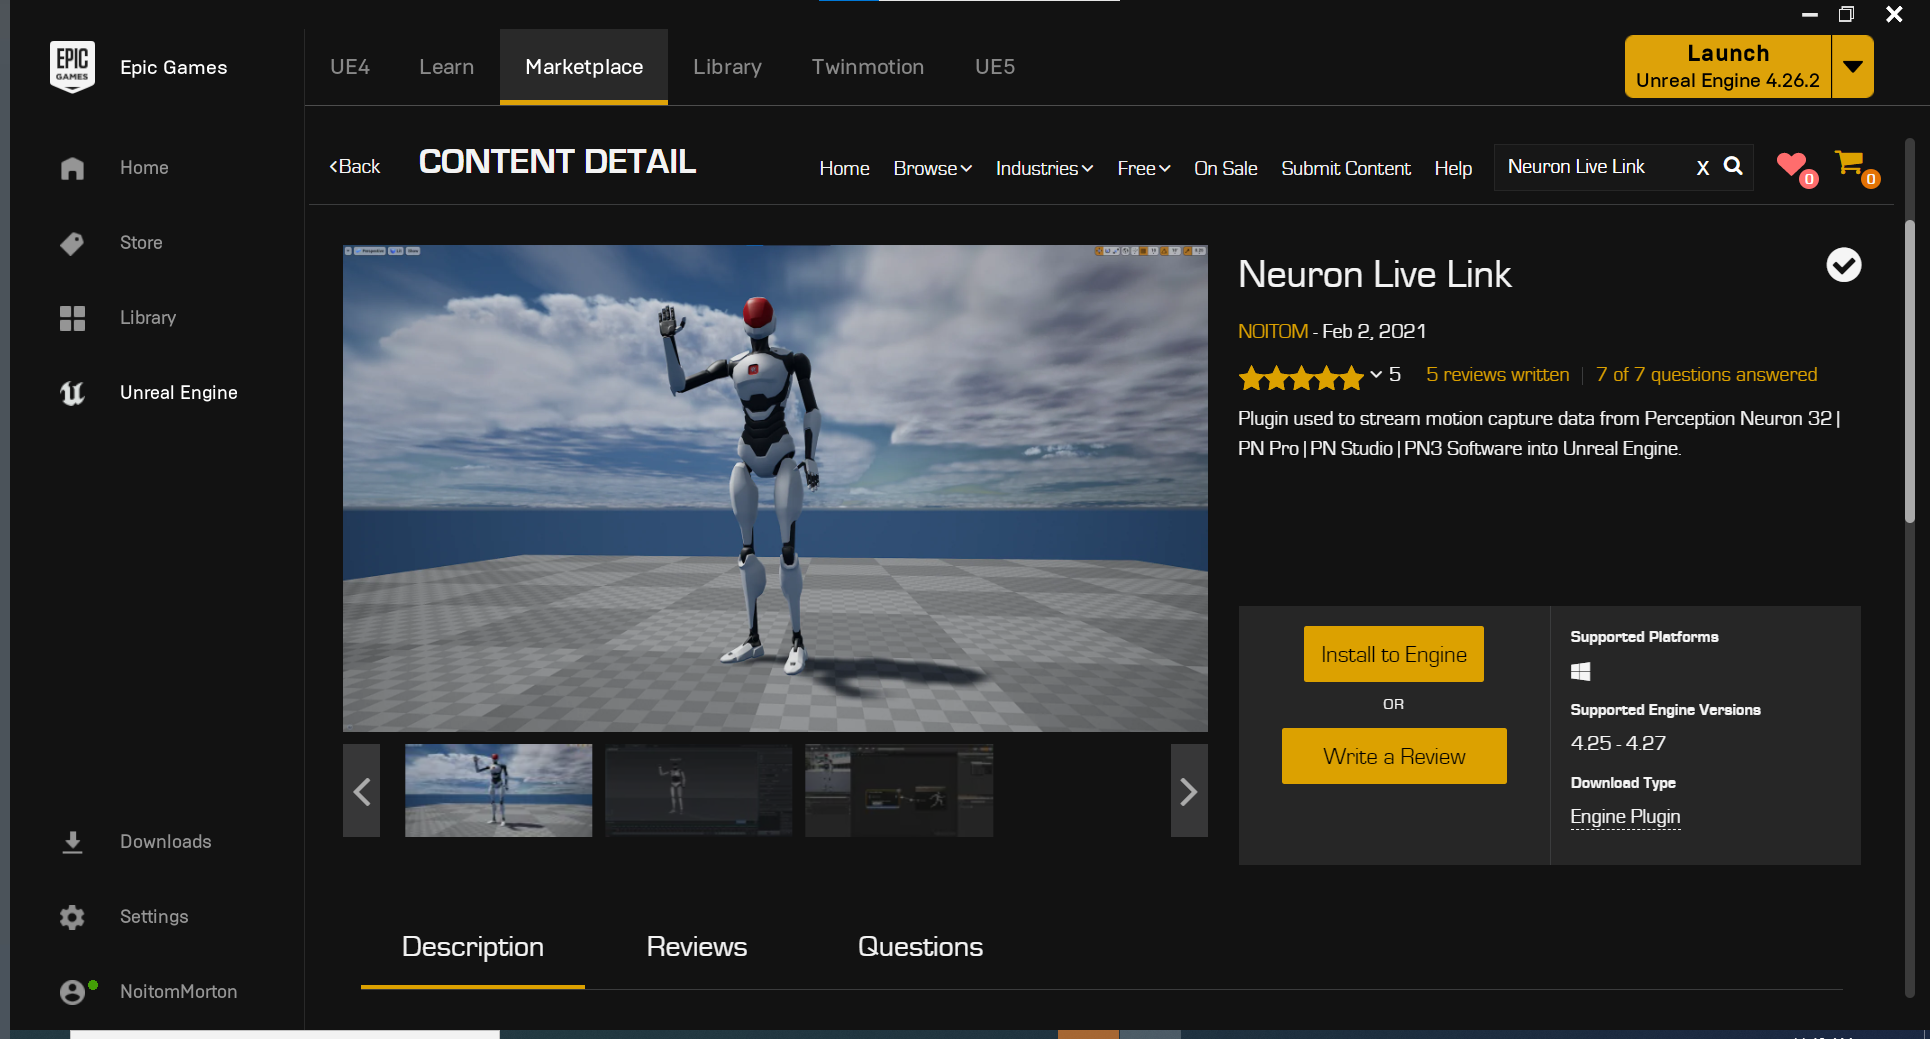Click the vertical page scrollbar
This screenshot has height=1039, width=1930.
point(1909,370)
